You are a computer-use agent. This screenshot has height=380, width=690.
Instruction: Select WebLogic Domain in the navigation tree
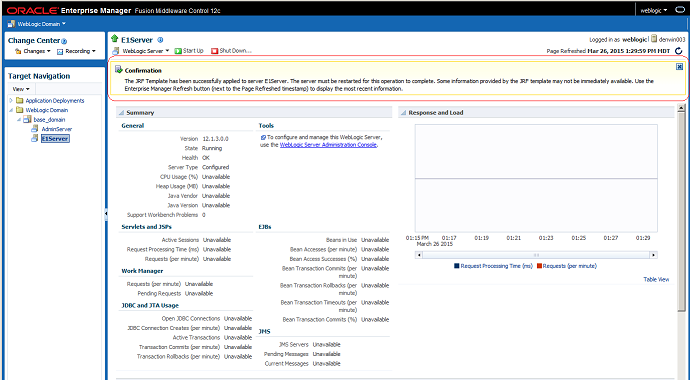tap(47, 110)
